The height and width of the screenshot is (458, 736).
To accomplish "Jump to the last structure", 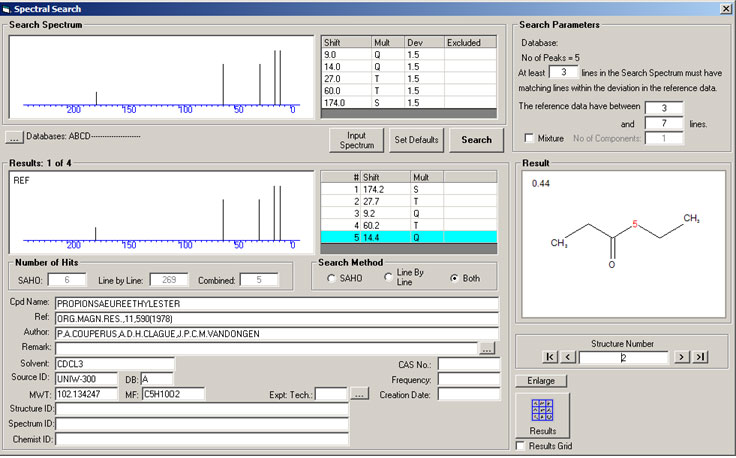I will point(700,357).
